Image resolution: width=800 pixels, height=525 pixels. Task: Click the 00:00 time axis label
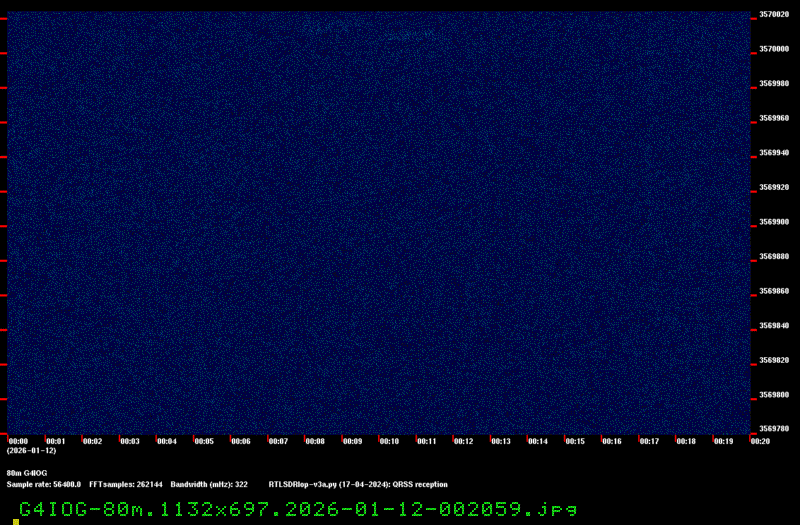[x=18, y=441]
